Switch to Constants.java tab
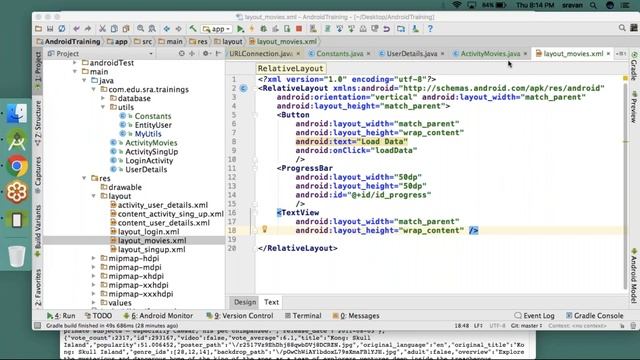The image size is (640, 360). 340,53
